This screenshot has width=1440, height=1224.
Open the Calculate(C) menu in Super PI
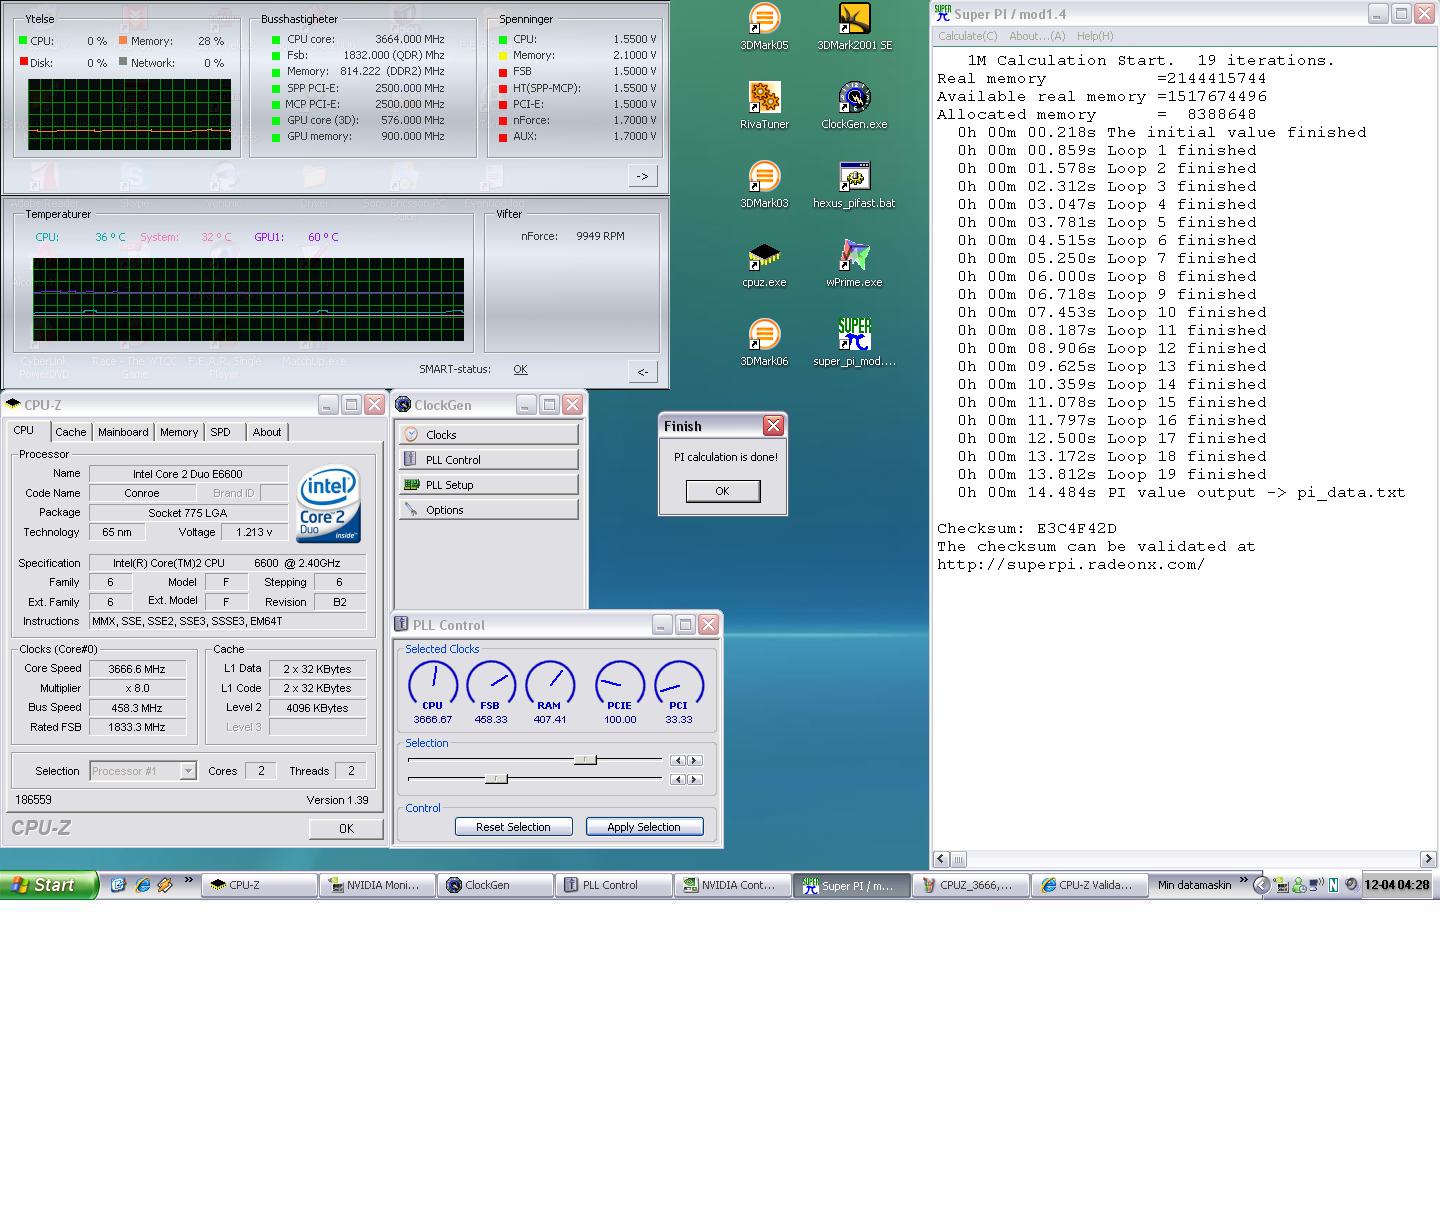tap(967, 36)
